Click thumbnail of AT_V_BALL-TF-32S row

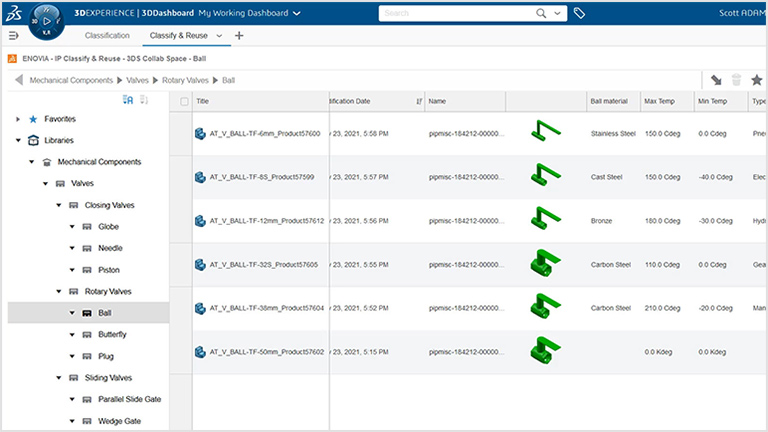coord(544,264)
